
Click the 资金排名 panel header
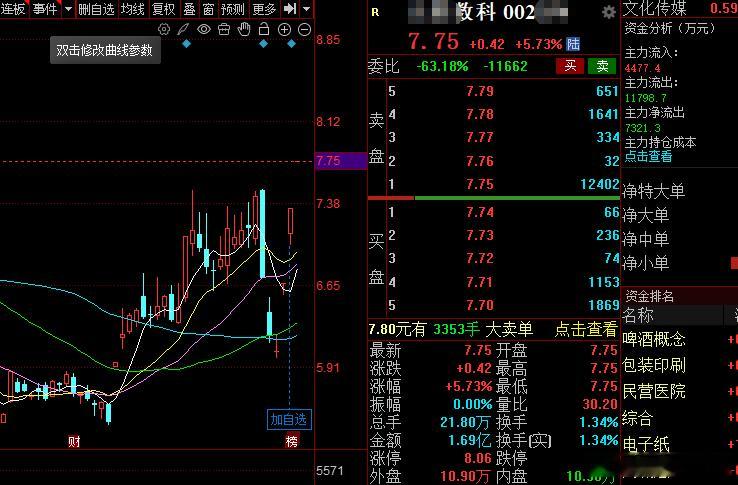(x=650, y=296)
